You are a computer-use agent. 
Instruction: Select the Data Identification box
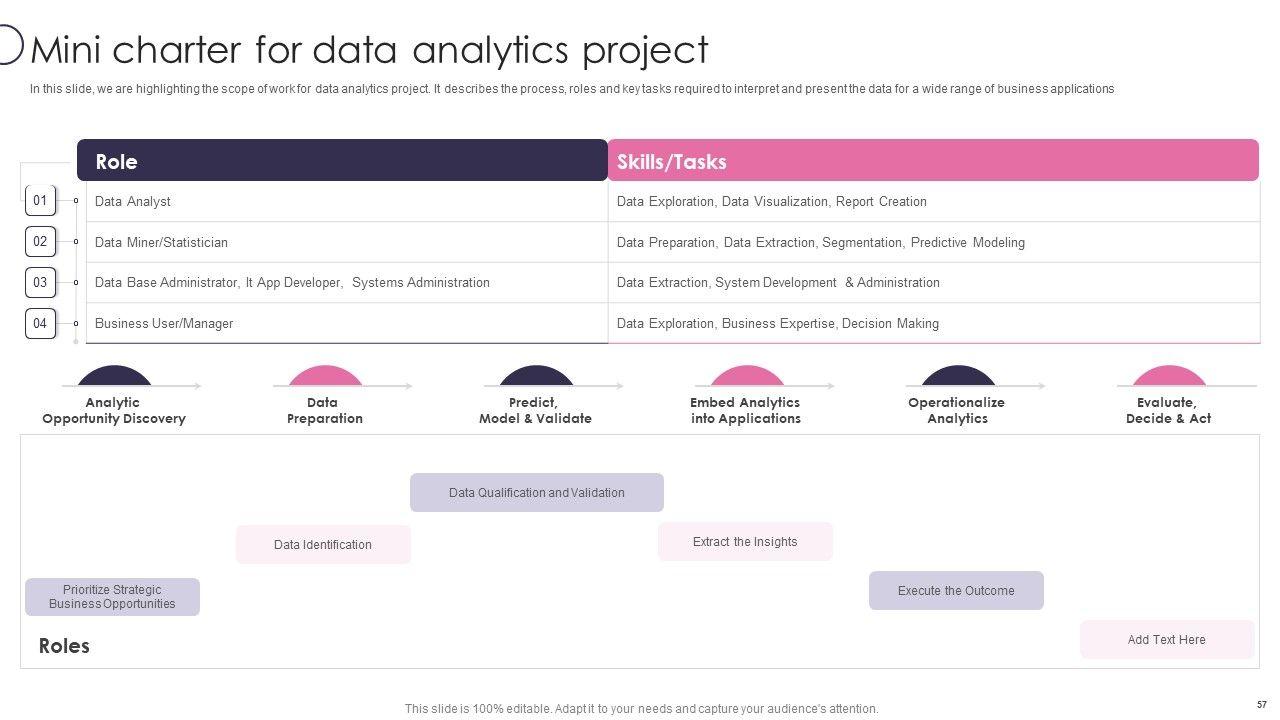(323, 545)
